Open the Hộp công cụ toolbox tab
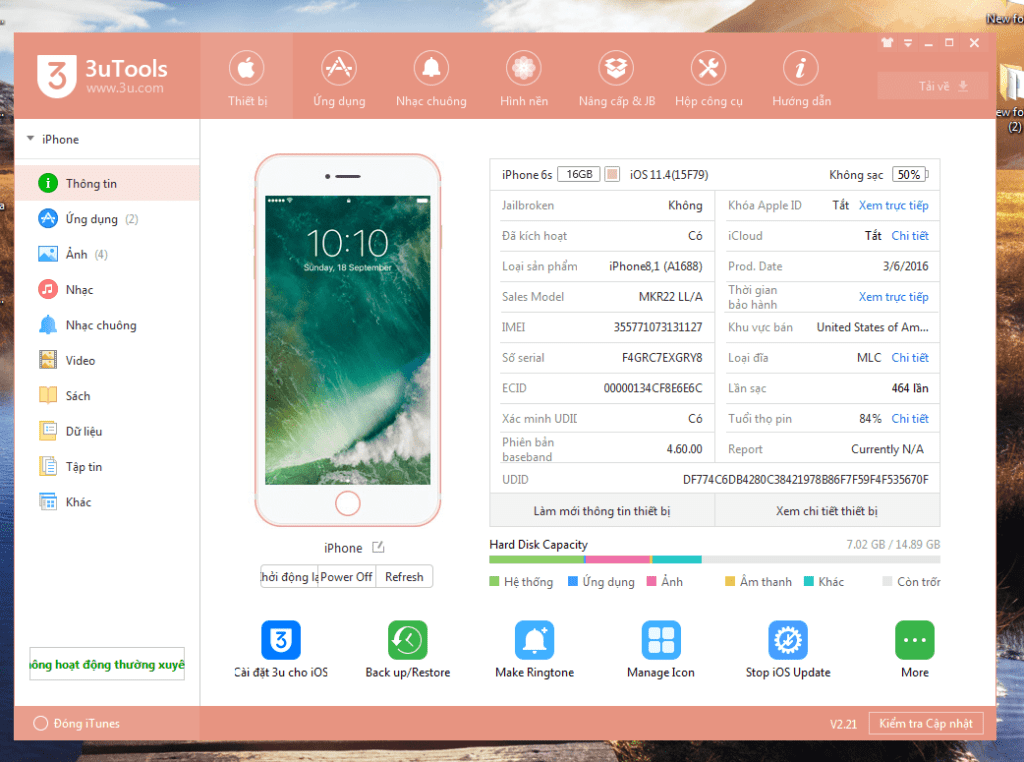 coord(709,78)
